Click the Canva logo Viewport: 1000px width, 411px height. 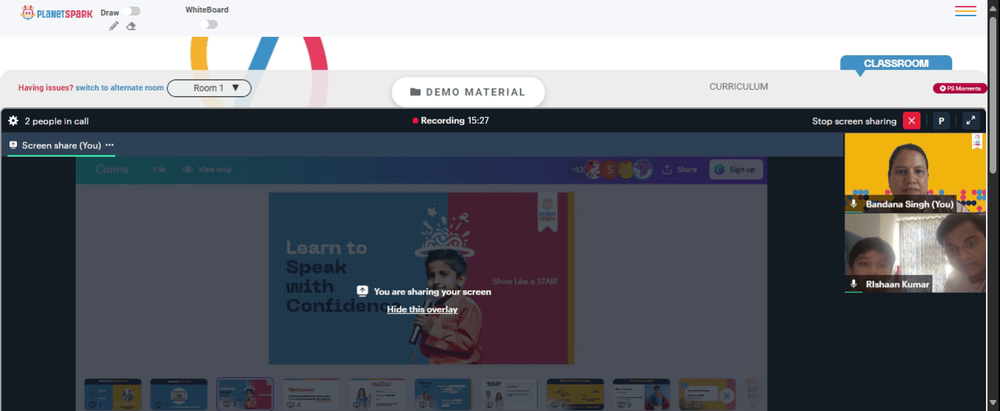click(x=112, y=169)
